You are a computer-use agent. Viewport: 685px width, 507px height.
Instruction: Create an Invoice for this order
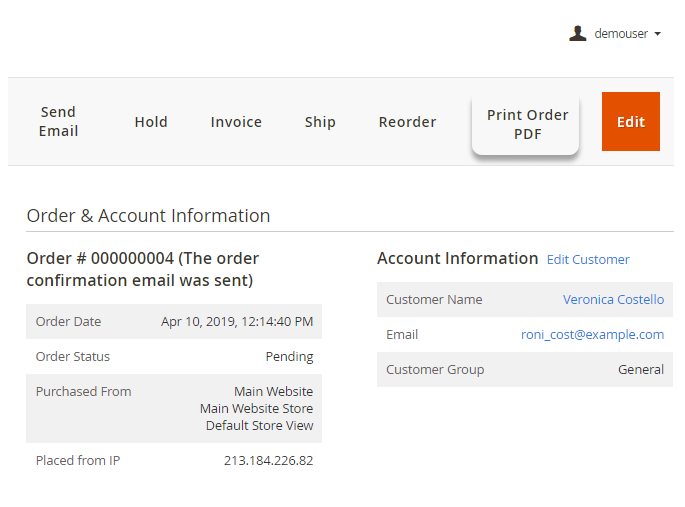236,122
